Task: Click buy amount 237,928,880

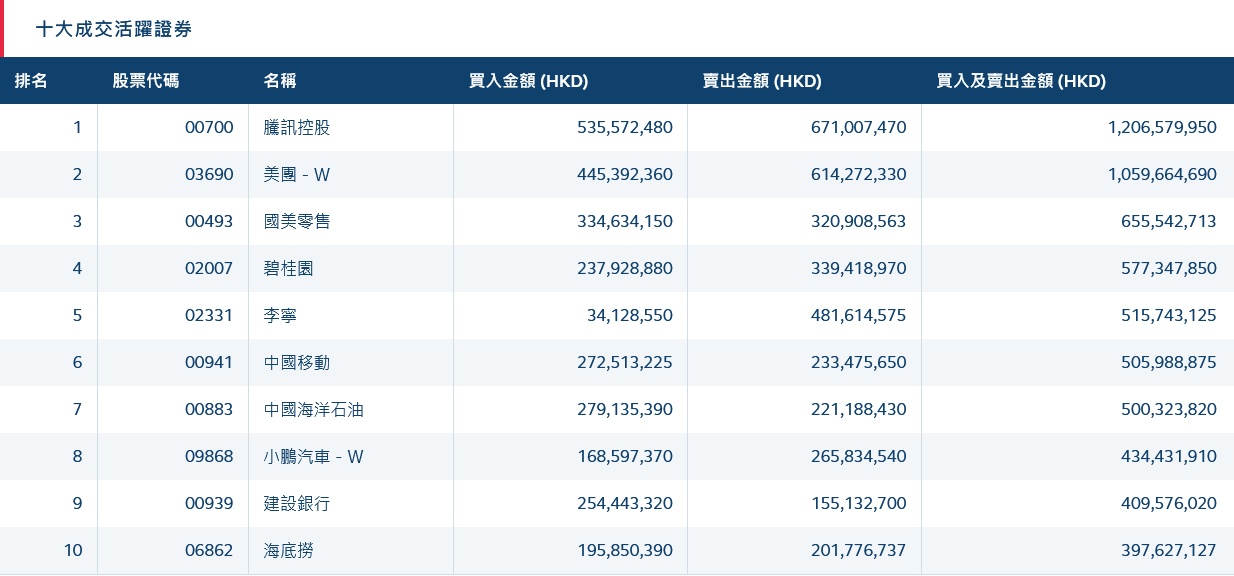Action: (x=625, y=268)
